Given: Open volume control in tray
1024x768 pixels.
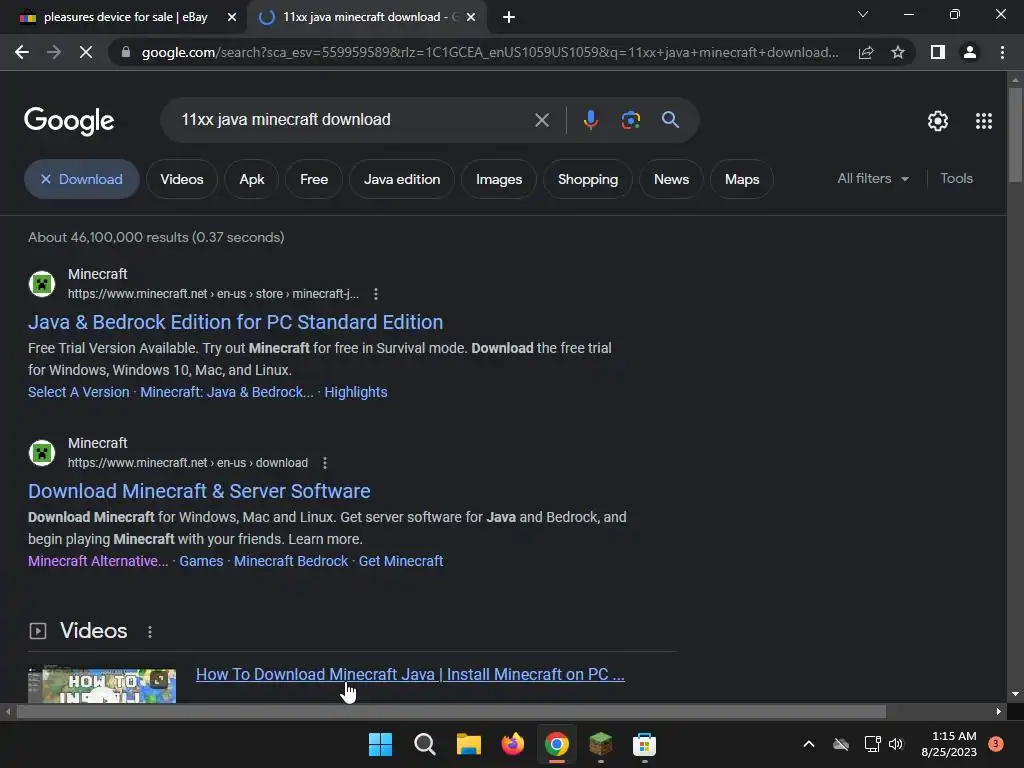Looking at the screenshot, I should (896, 744).
